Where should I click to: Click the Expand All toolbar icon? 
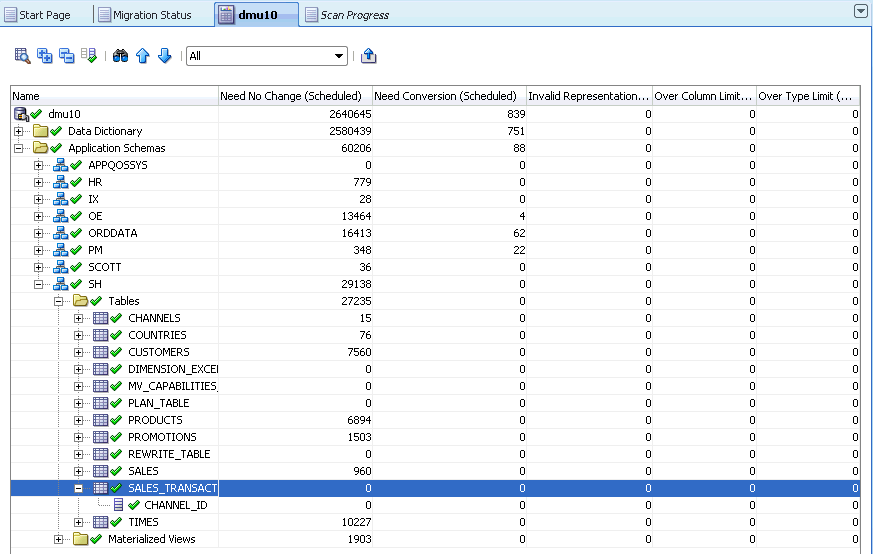[45, 56]
